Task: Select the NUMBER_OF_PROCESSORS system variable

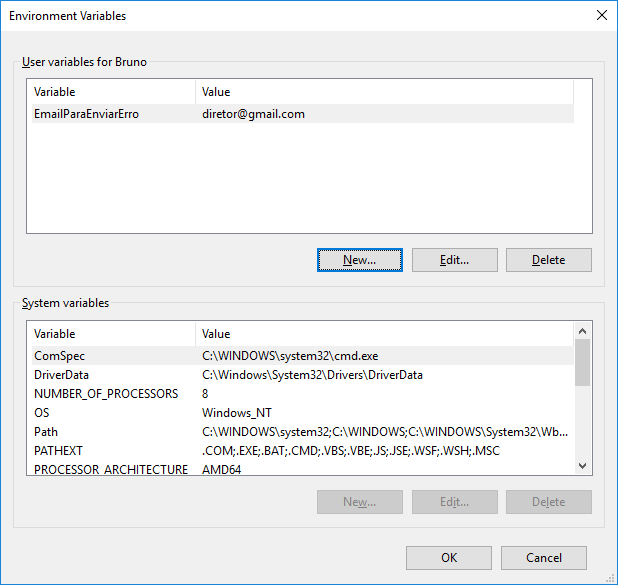Action: (x=303, y=393)
